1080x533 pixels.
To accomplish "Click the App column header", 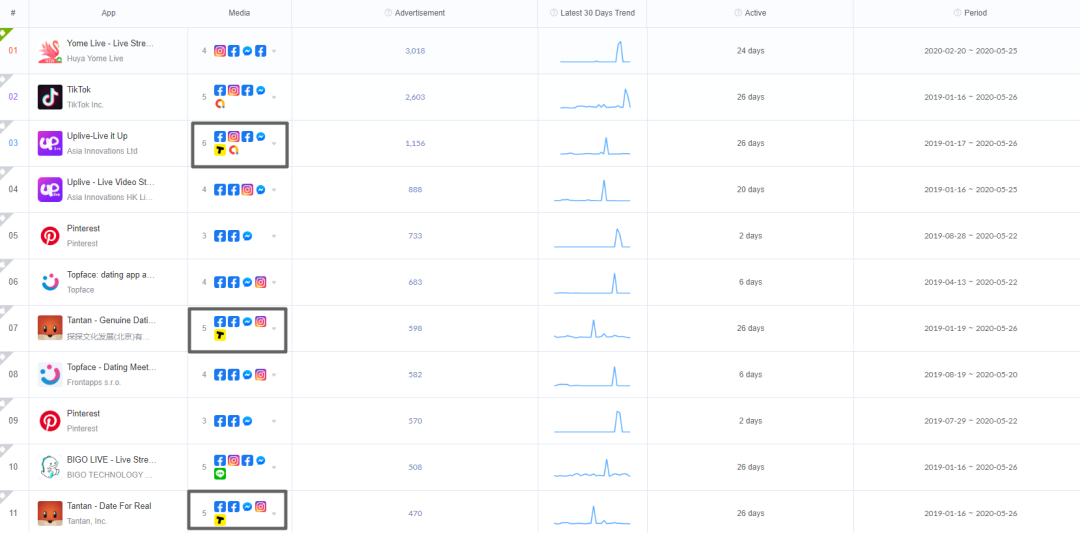I will click(x=108, y=13).
